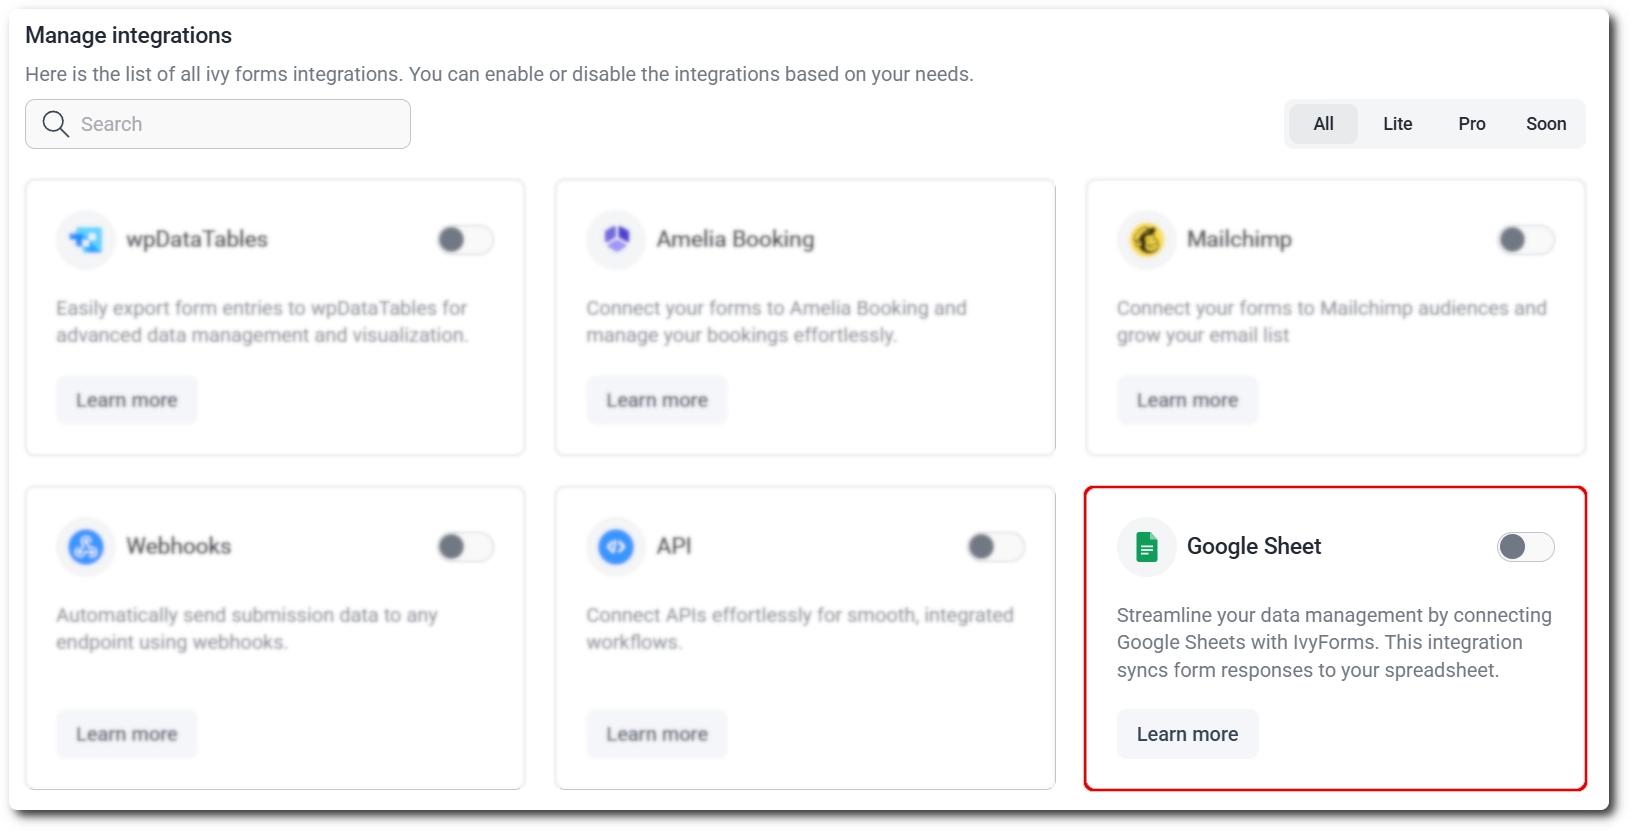Viewport: 1630px width, 831px height.
Task: Click the search magnifier icon
Action: [56, 124]
